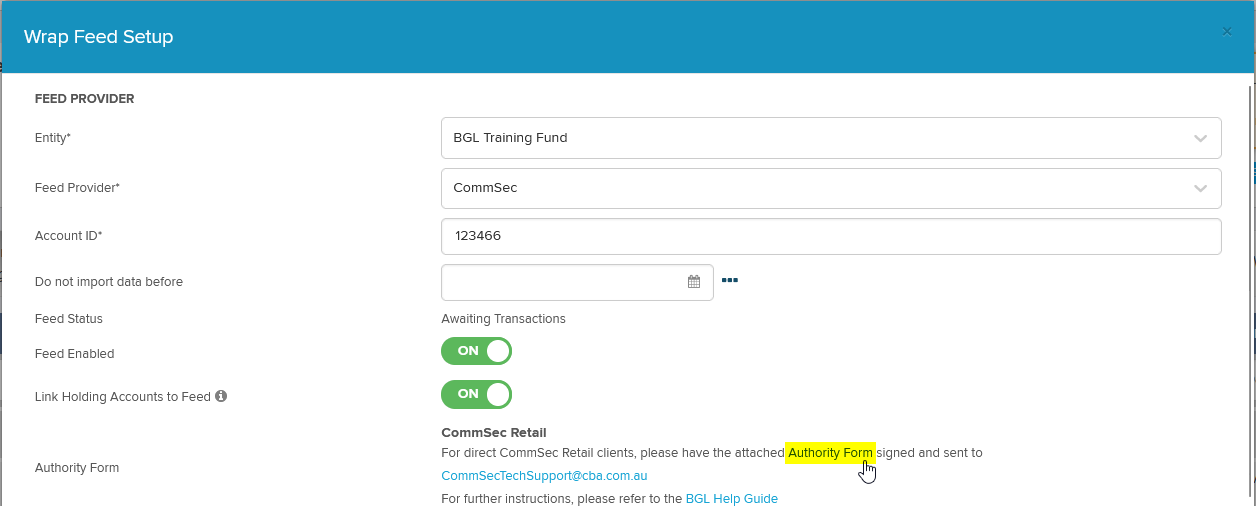Click the Do not import data before date field

pyautogui.click(x=577, y=282)
